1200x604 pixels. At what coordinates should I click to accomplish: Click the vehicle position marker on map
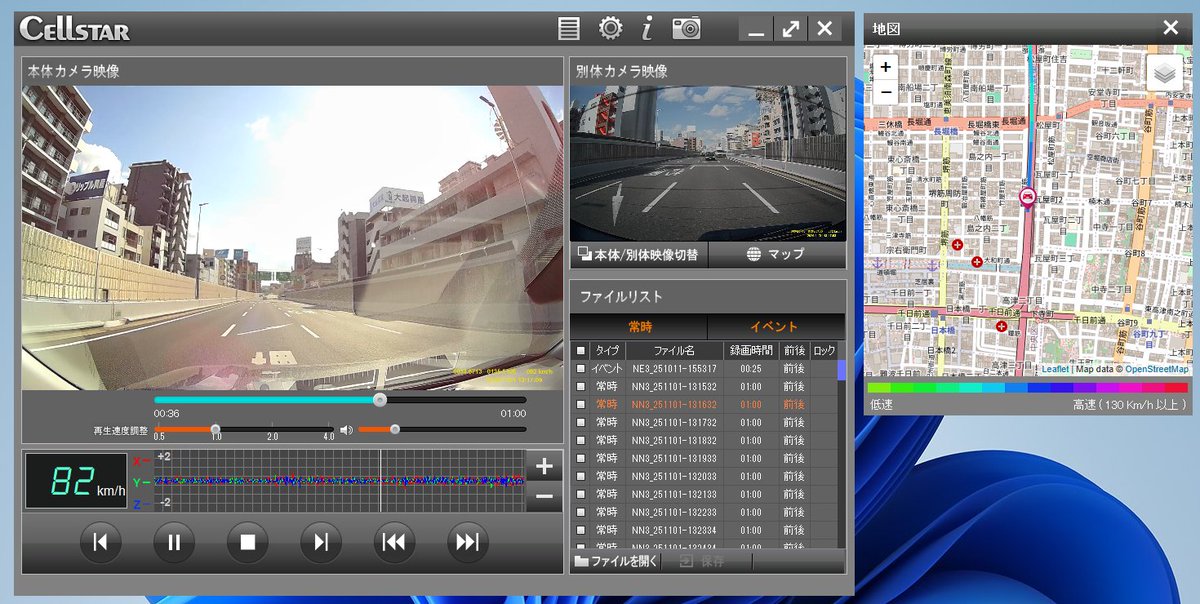tap(1027, 197)
